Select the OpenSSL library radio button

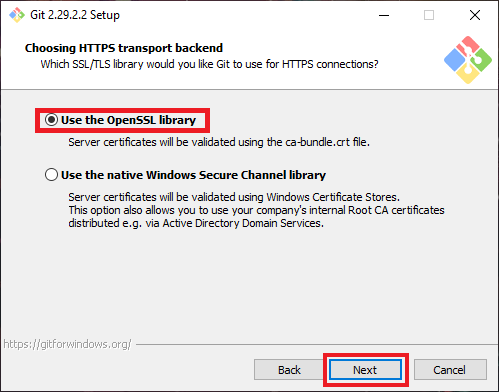coord(51,120)
